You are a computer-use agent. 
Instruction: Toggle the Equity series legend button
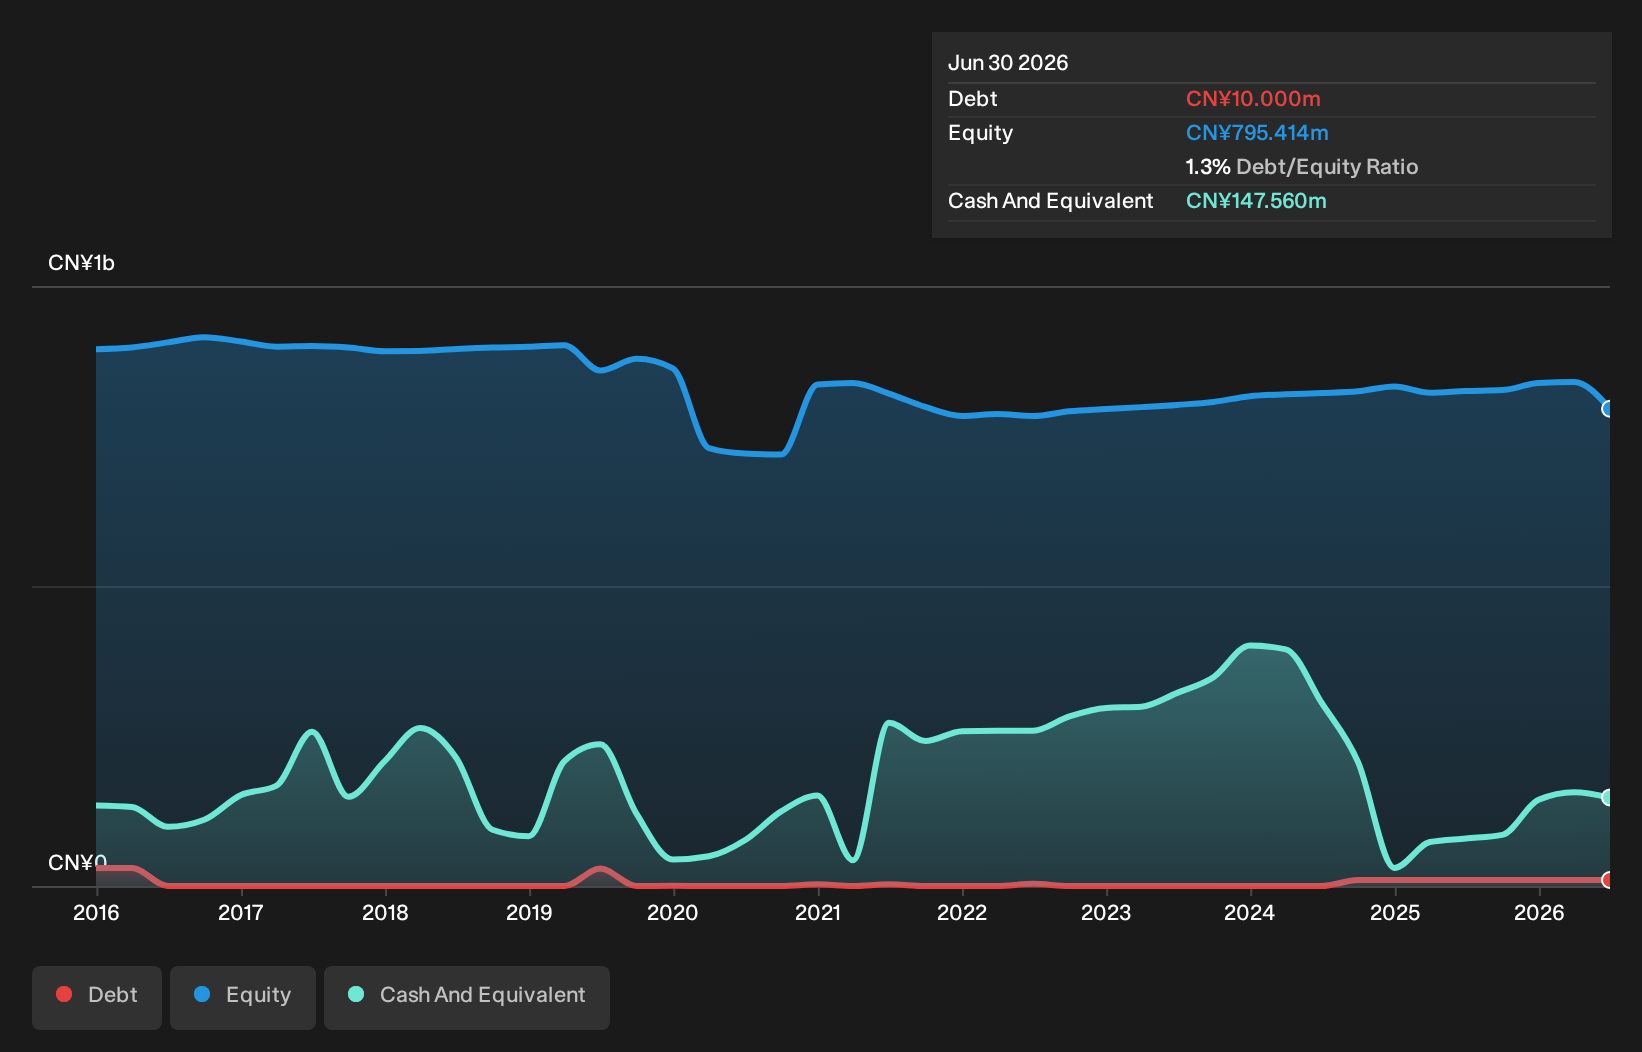click(243, 997)
